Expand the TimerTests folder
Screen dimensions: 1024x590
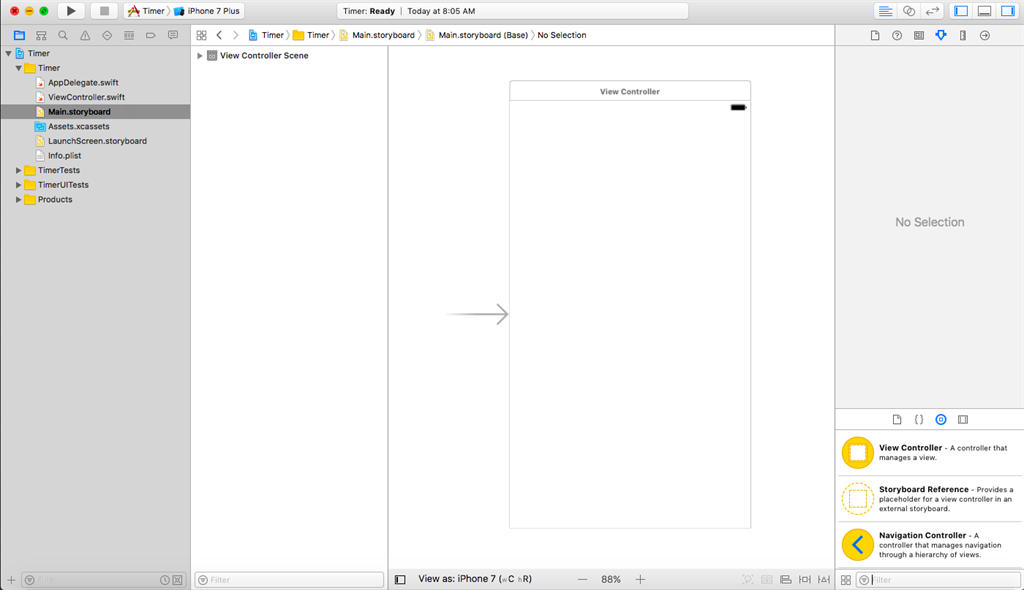point(19,170)
